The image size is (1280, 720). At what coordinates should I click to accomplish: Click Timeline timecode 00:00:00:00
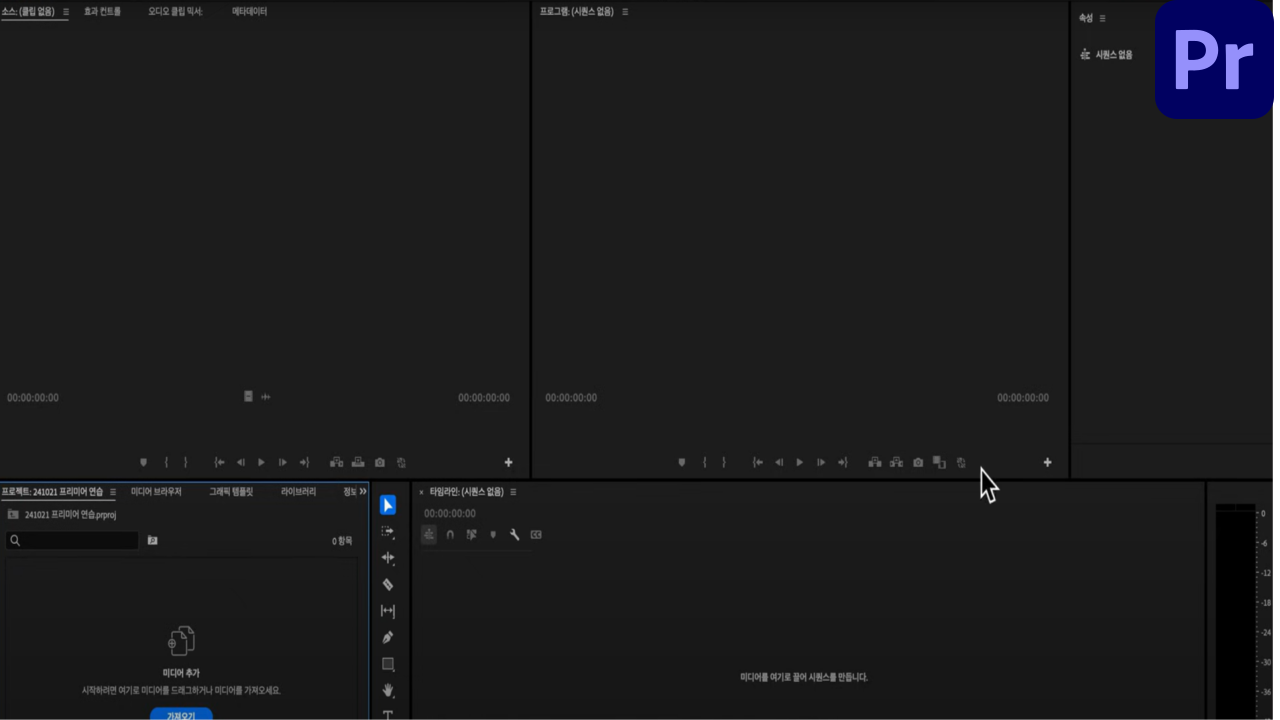click(x=450, y=514)
